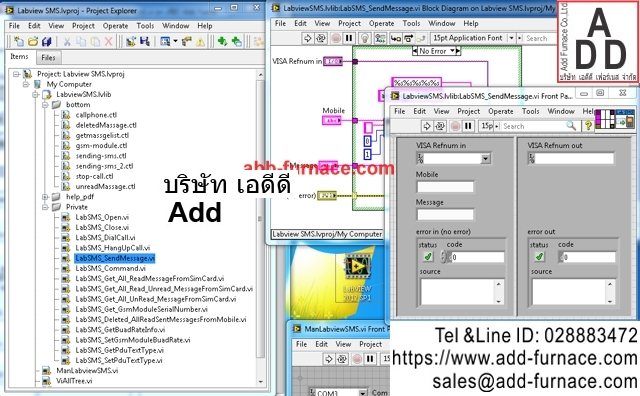Select unreadMassage.ctl in bottom folder
This screenshot has width=640, height=396.
105,187
